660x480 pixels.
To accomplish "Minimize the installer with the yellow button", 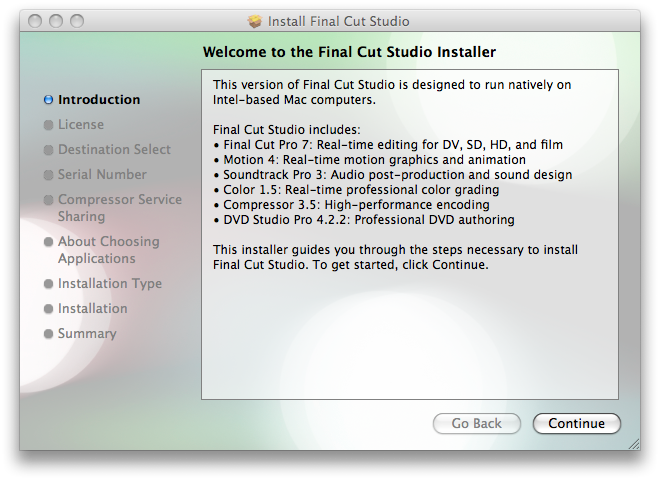I will [56, 21].
